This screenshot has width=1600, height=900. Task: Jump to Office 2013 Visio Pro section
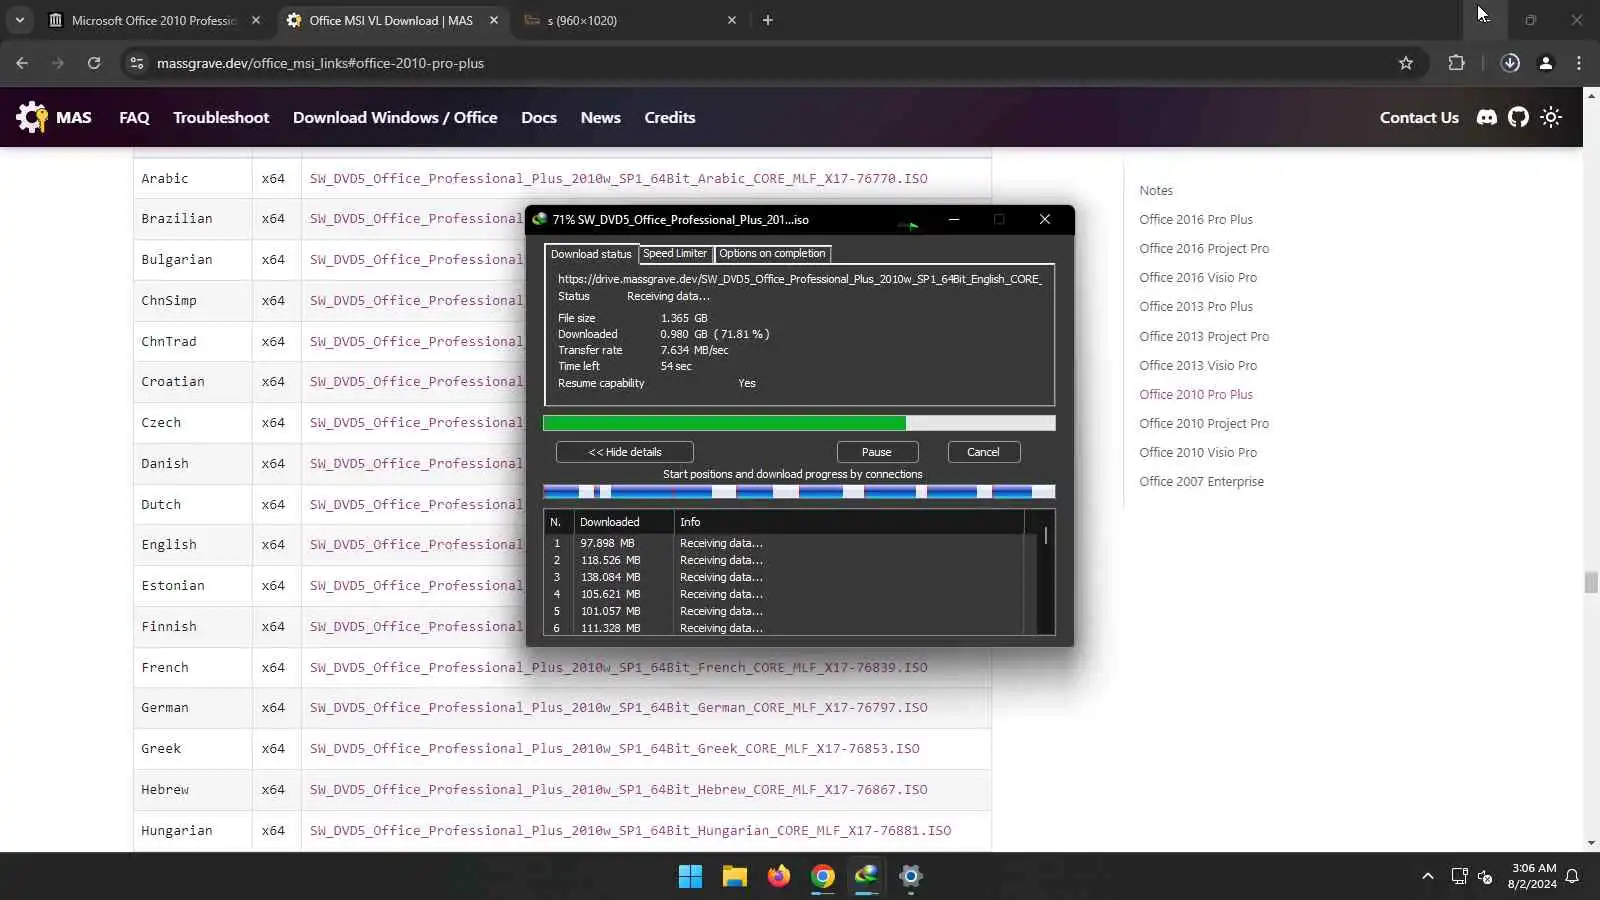pos(1198,366)
